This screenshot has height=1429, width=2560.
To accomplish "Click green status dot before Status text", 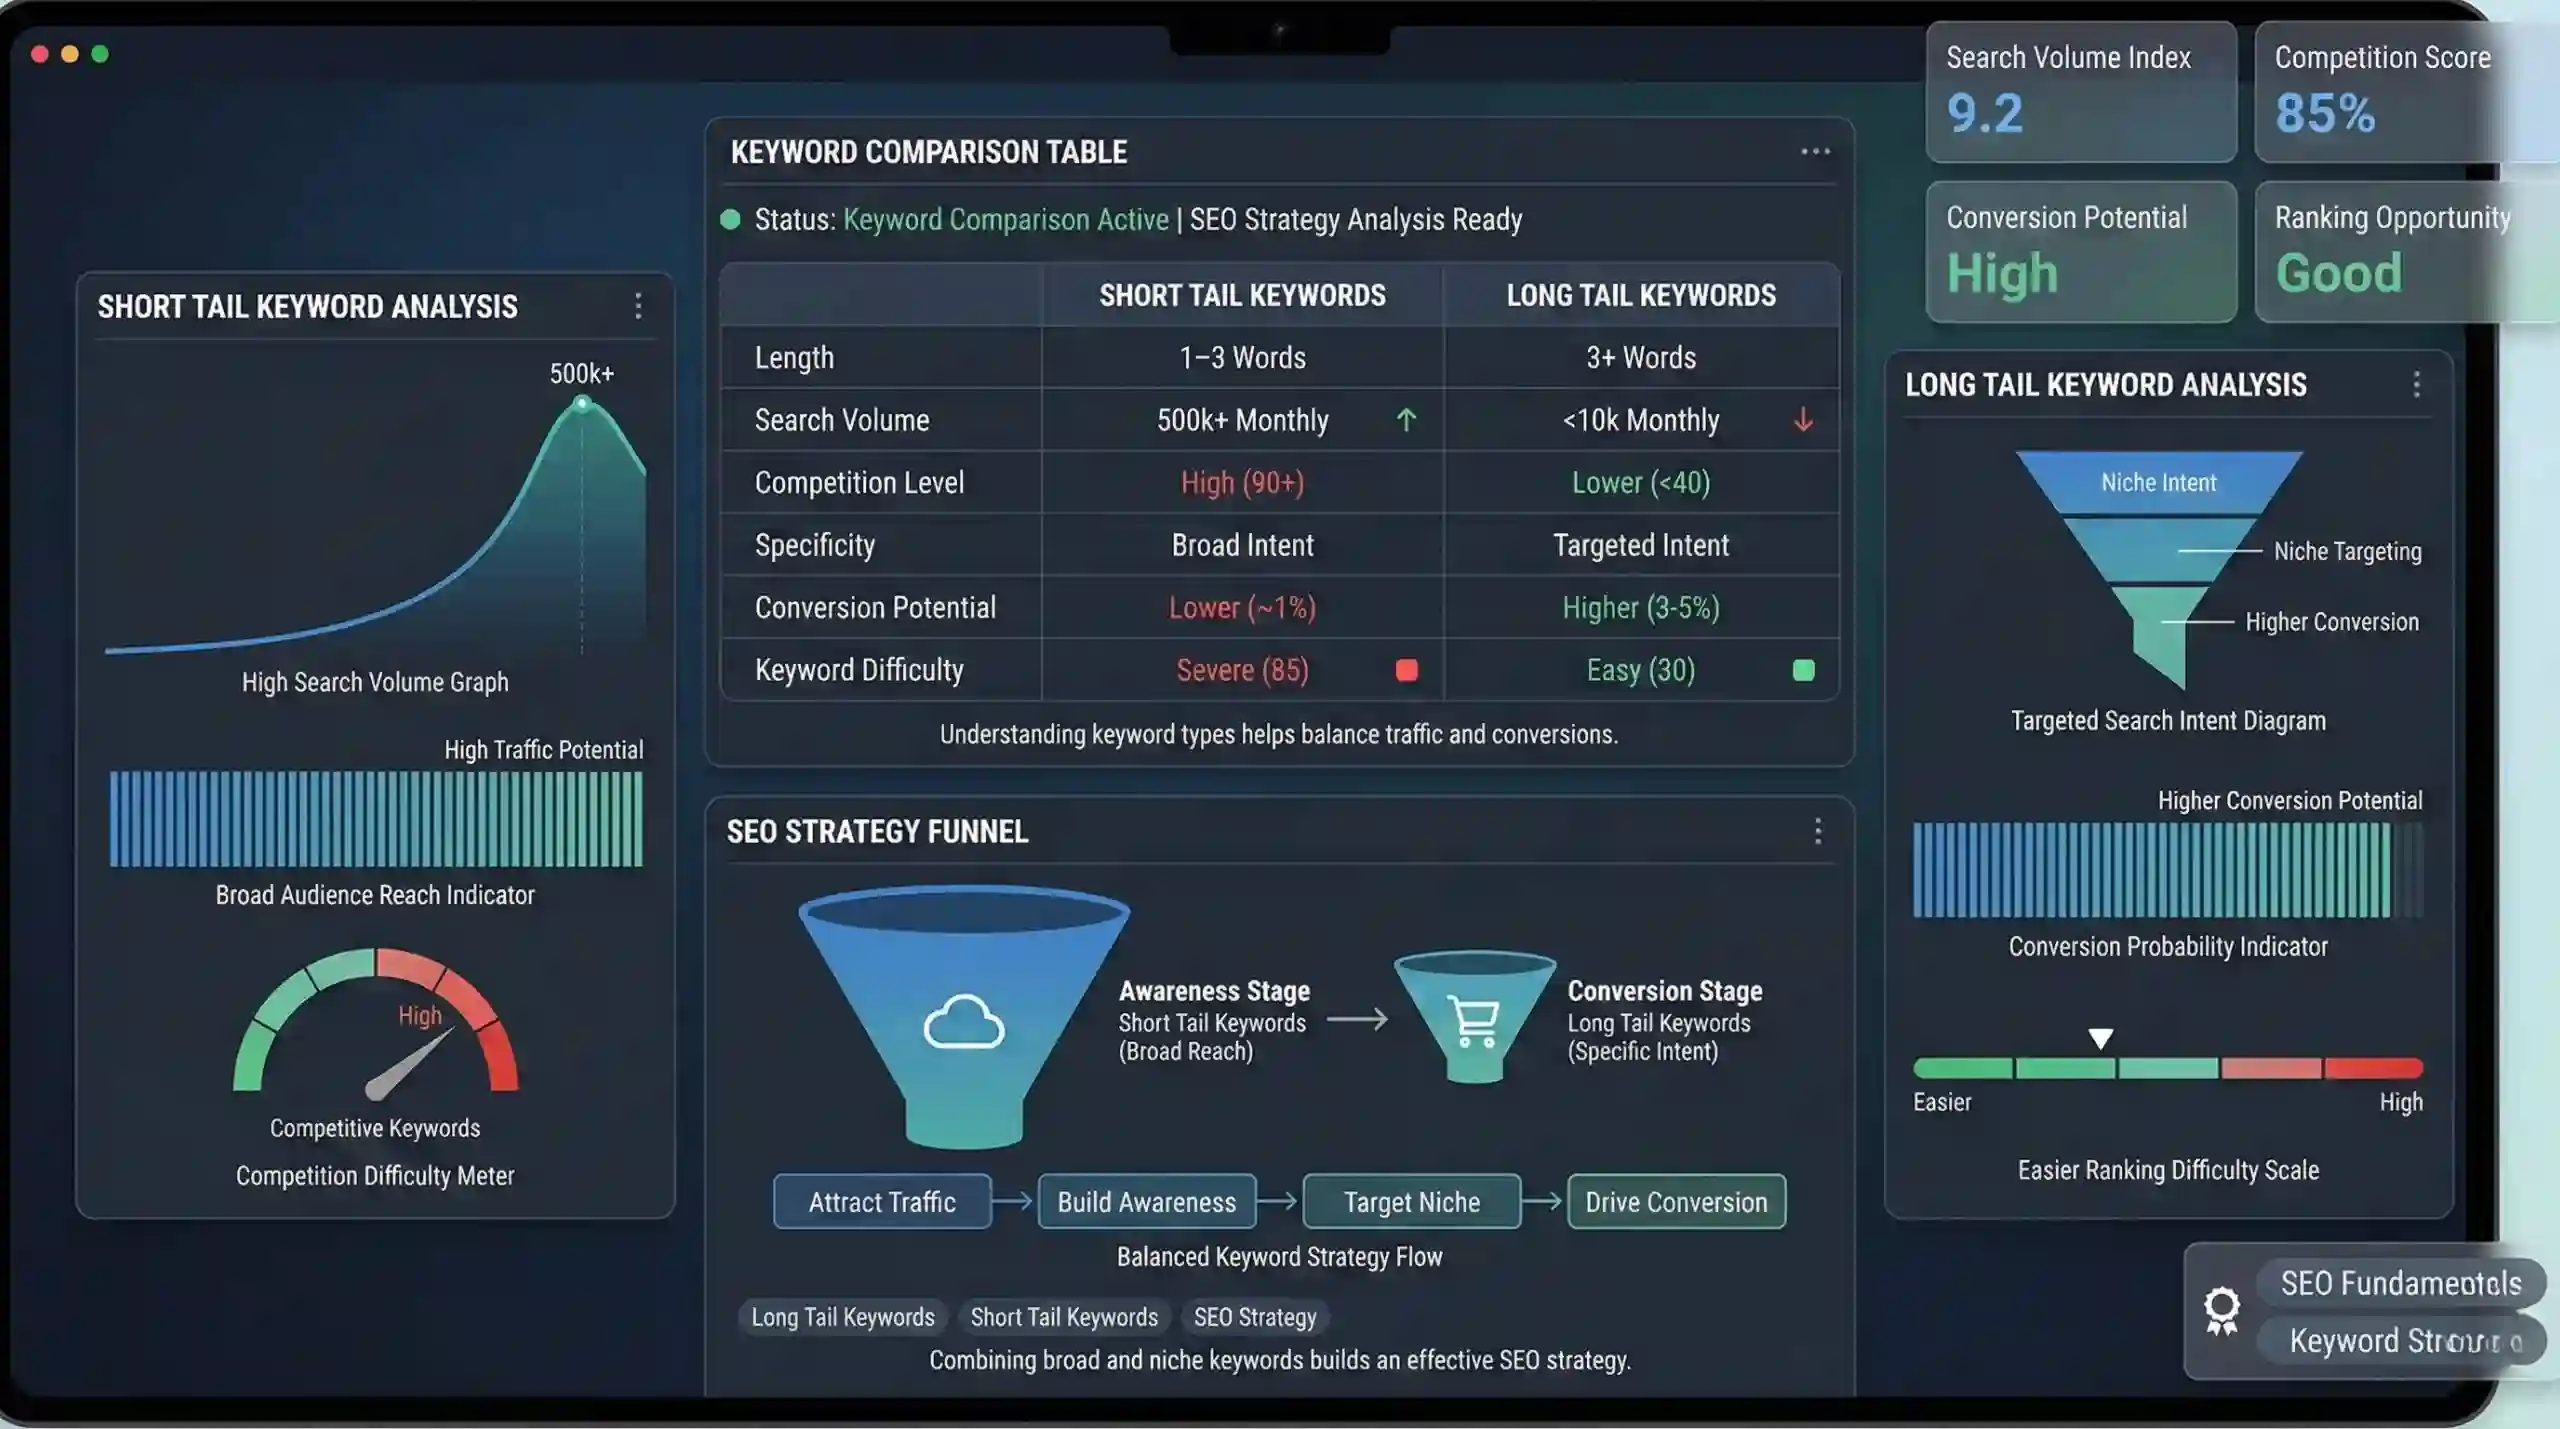I will tap(730, 220).
